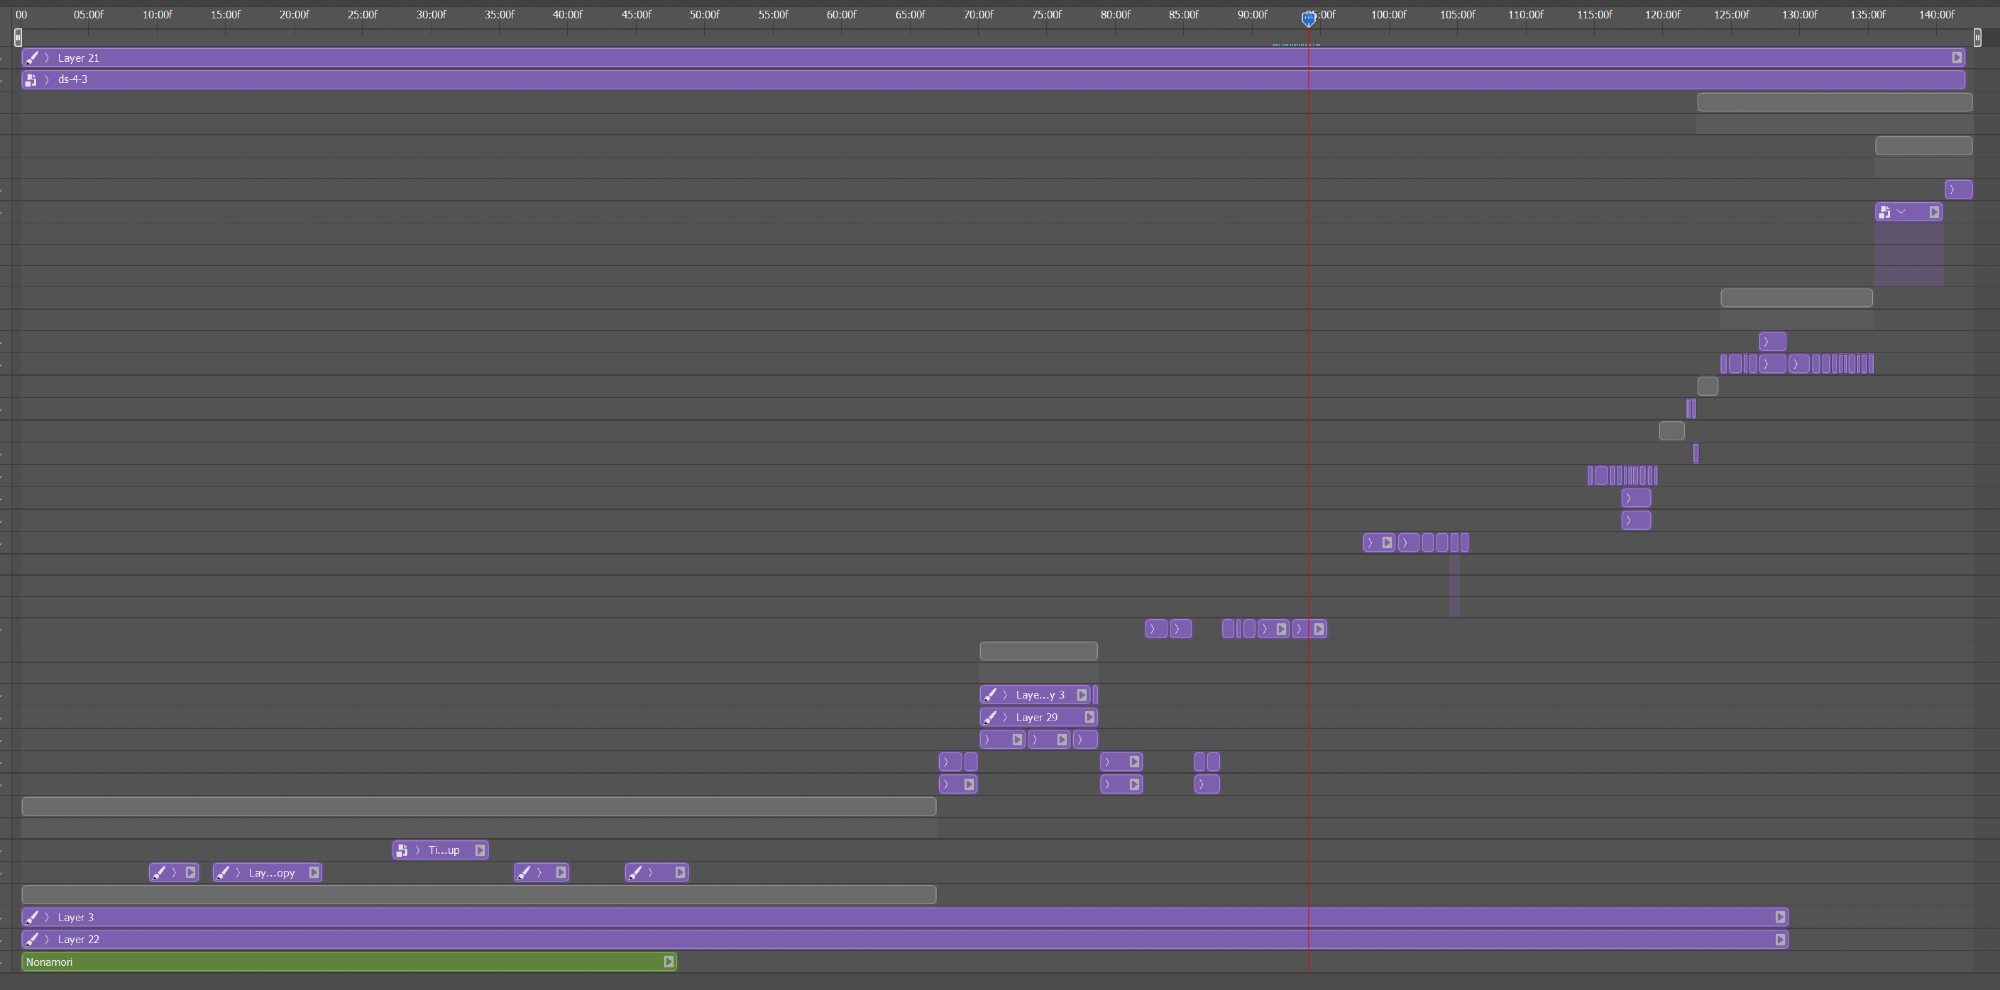Click end-of-clip arrow button on Layer 29
The image size is (2000, 990).
(1089, 717)
